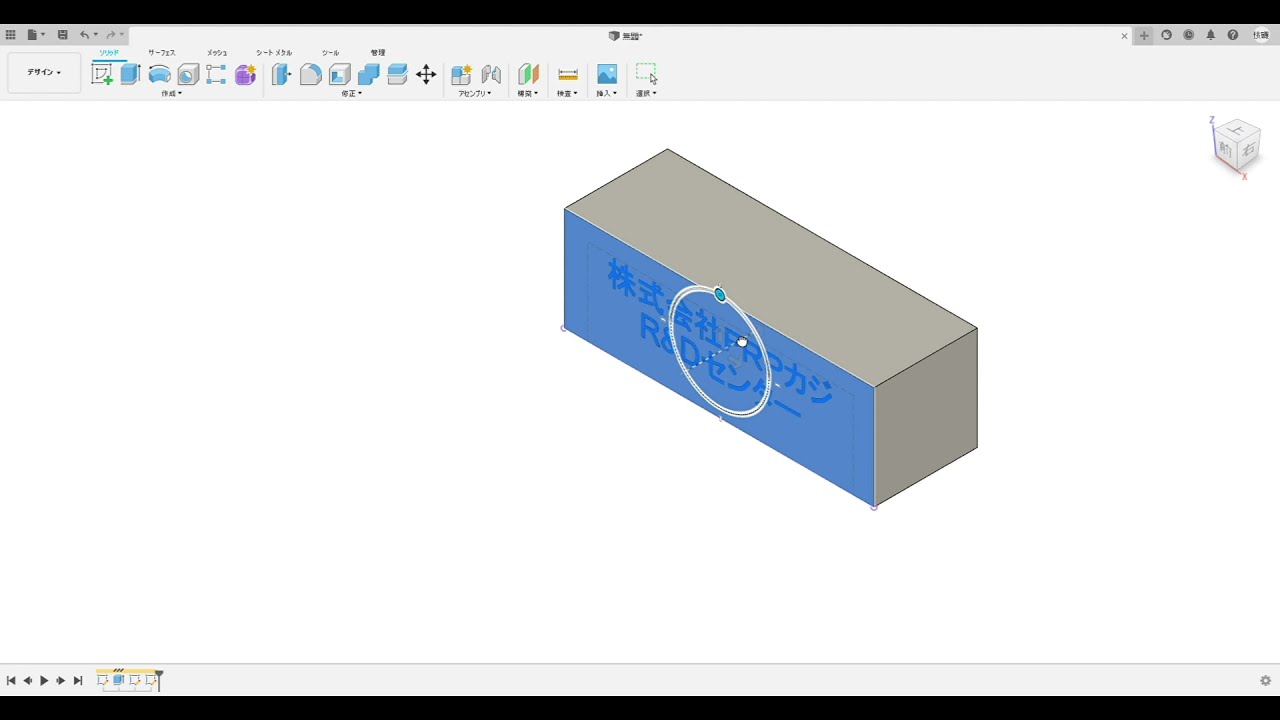Viewport: 1280px width, 720px height.
Task: Select the Create Sketch tool
Action: tap(102, 74)
